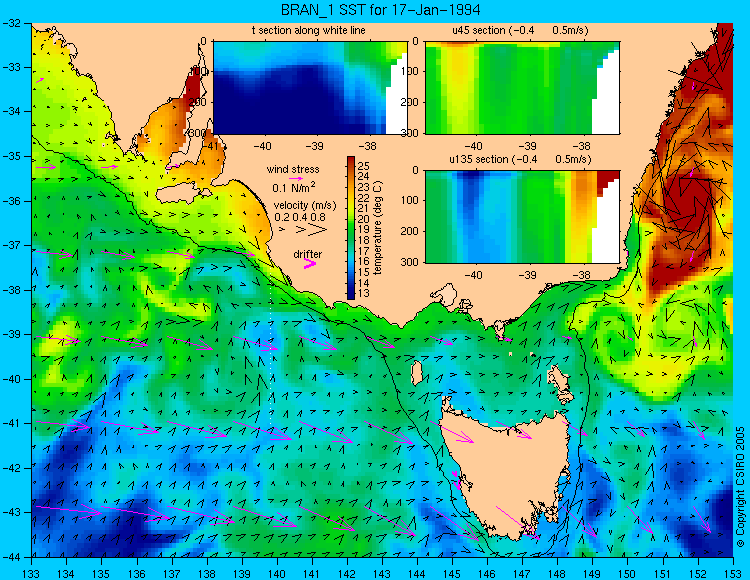Click the 'drifter' legend label
This screenshot has width=750, height=580.
[308, 254]
